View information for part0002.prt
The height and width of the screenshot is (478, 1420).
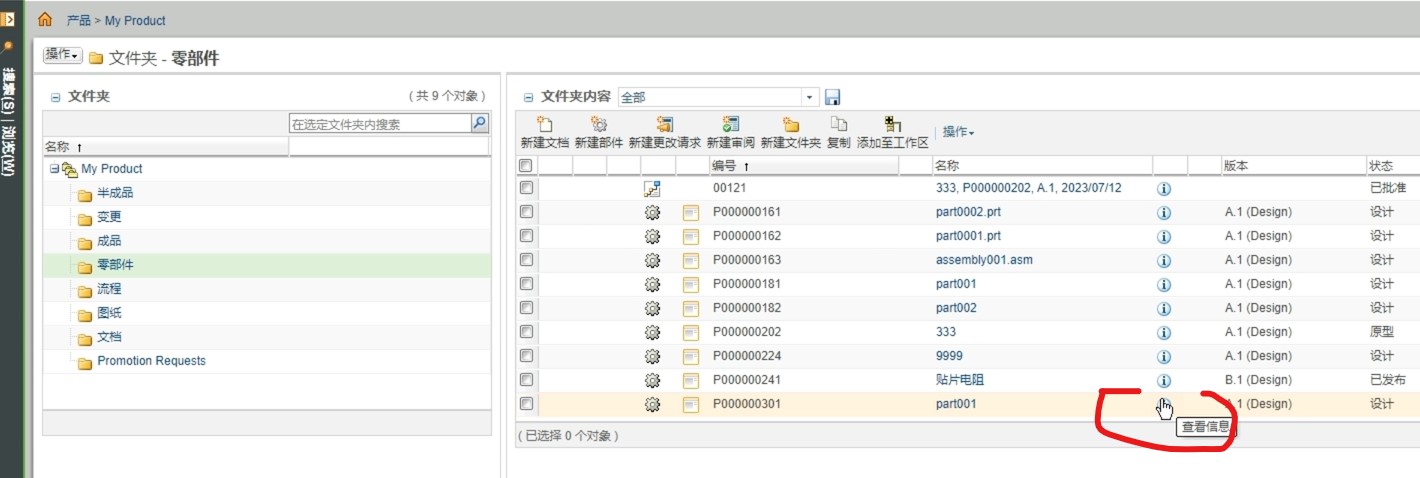tap(1164, 212)
